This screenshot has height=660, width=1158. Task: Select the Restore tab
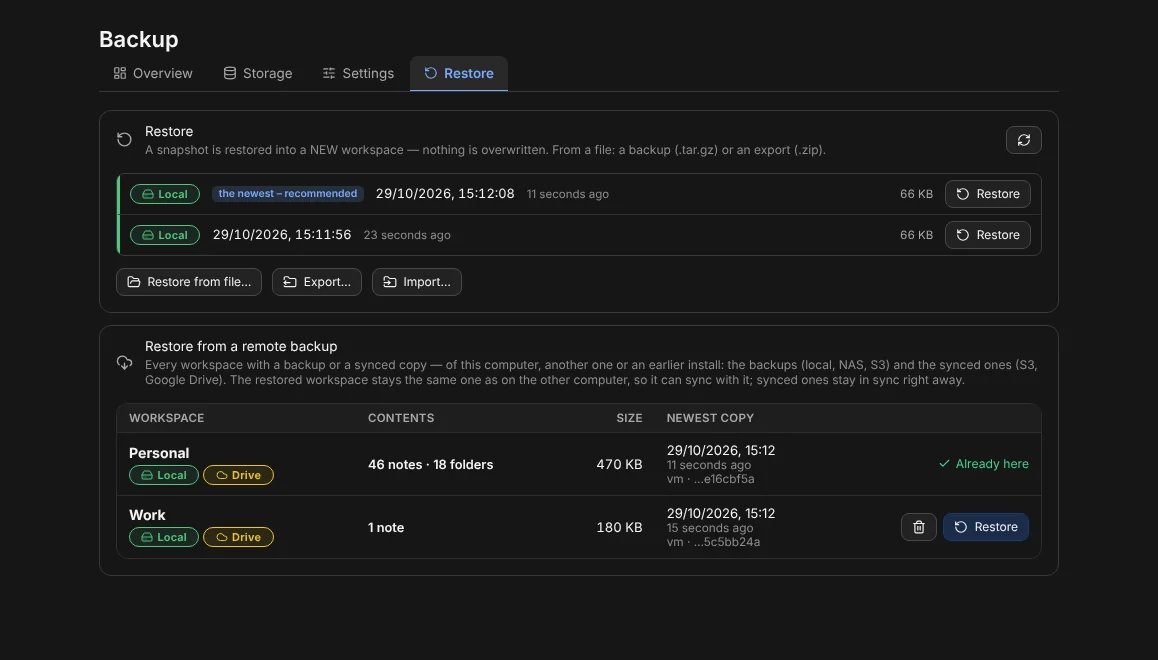(459, 73)
